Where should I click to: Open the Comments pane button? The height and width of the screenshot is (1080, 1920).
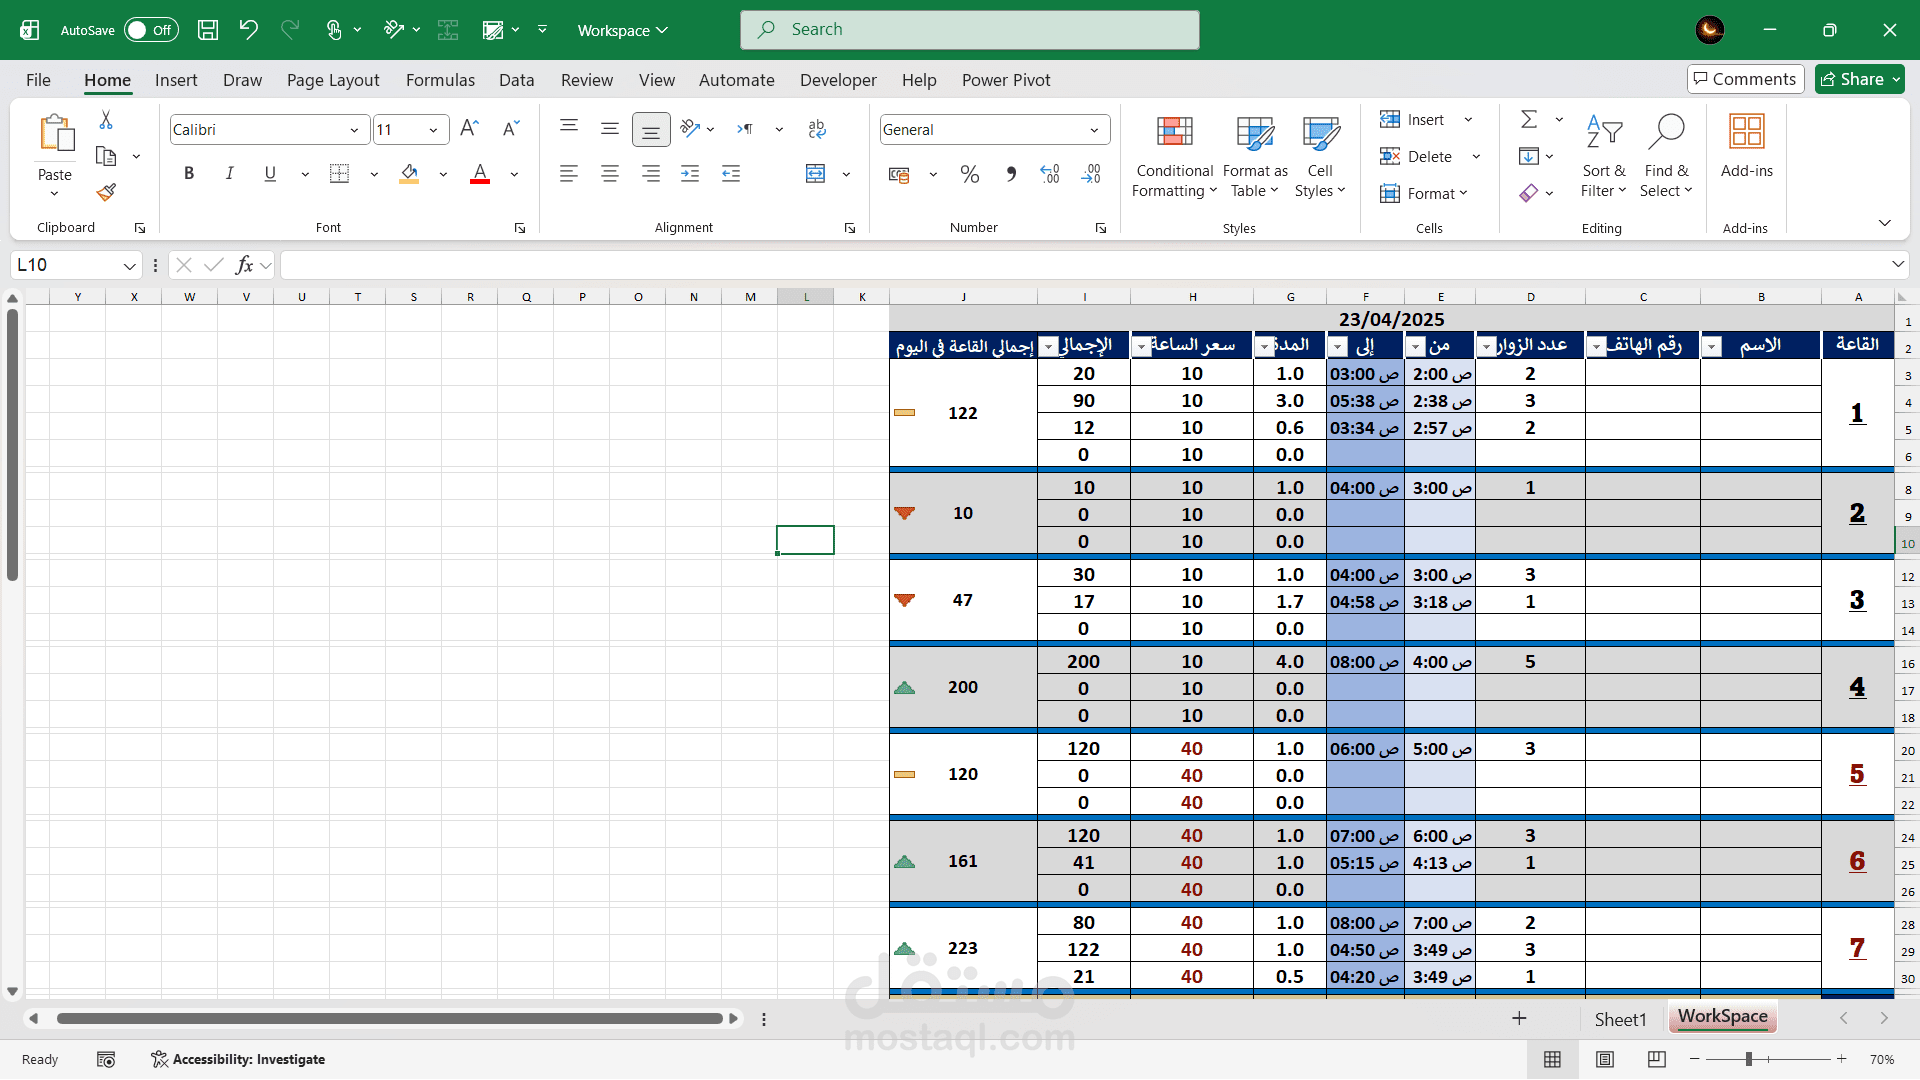(x=1745, y=79)
